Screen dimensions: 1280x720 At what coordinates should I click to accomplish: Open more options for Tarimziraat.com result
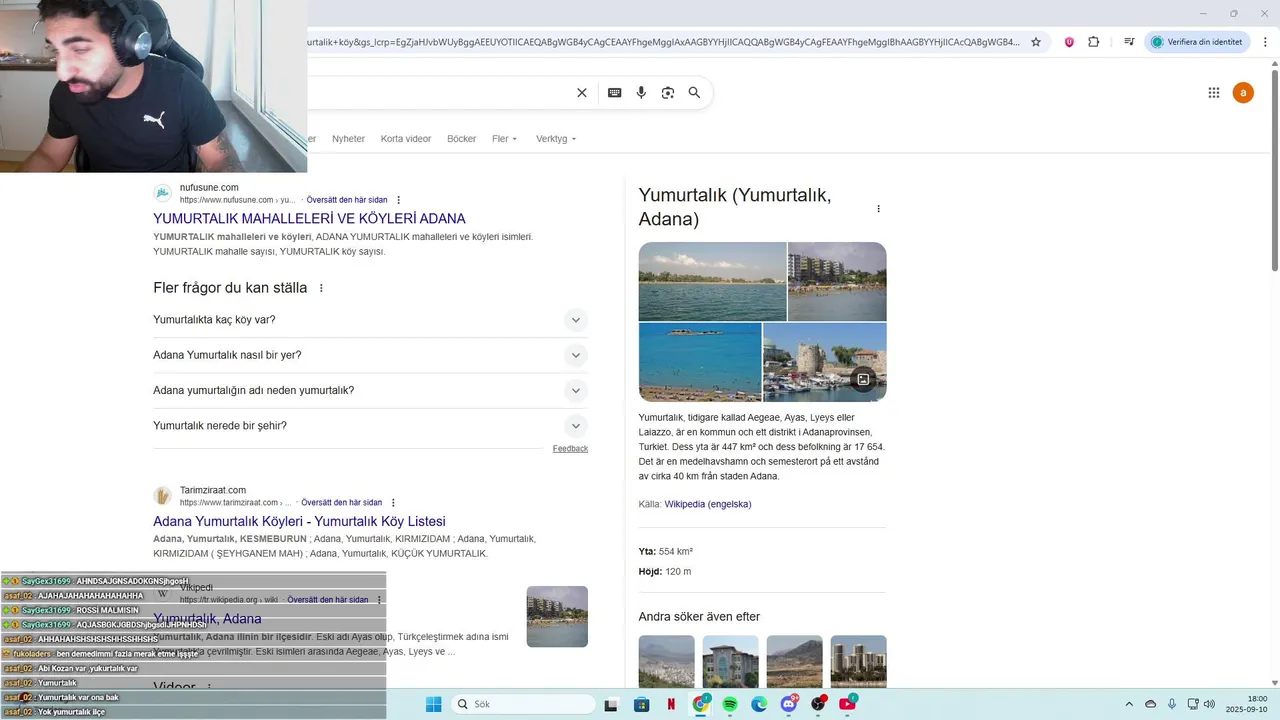pos(393,503)
